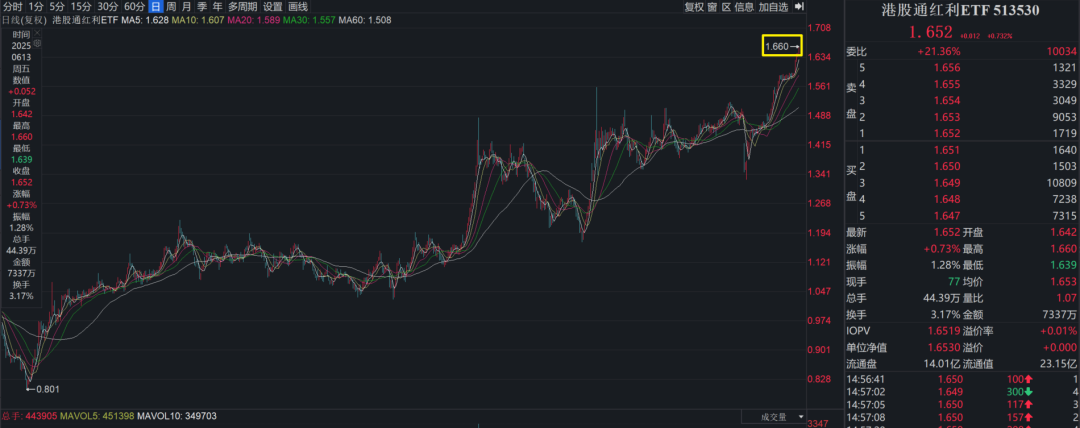This screenshot has height=428, width=1080.
Task: Click buy level 5 price 1.647
Action: [x=948, y=216]
